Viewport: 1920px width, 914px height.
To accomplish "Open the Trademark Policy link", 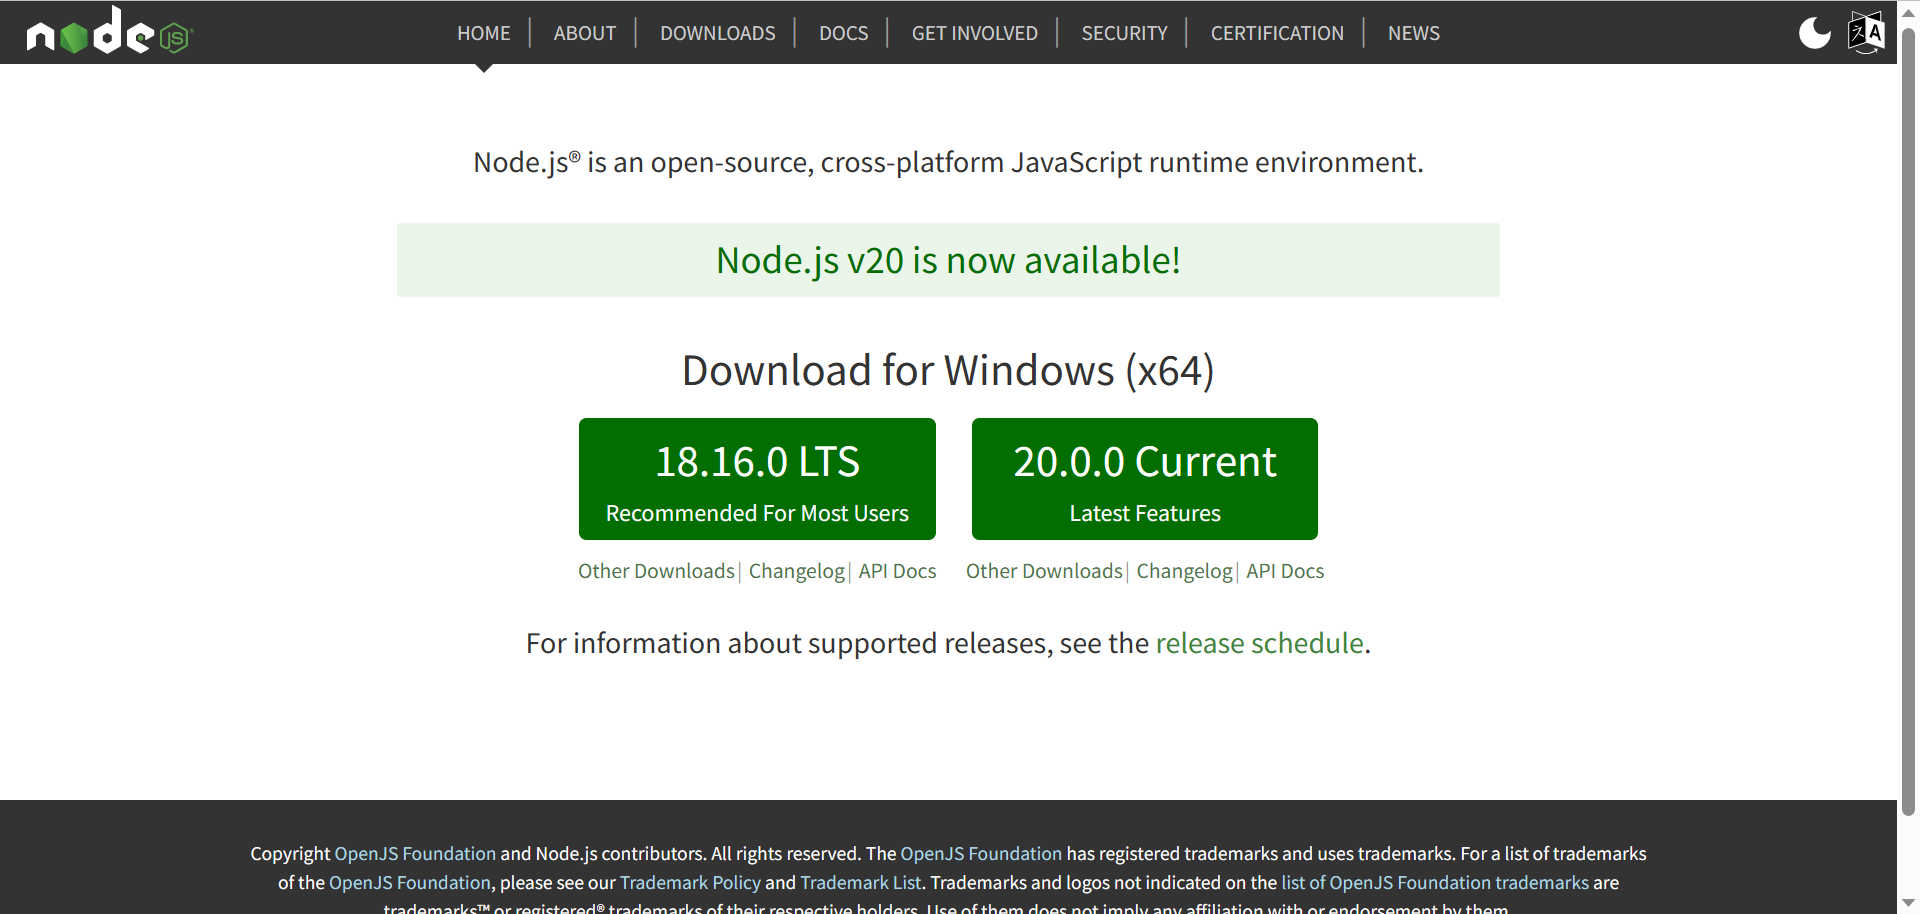I will click(x=690, y=882).
